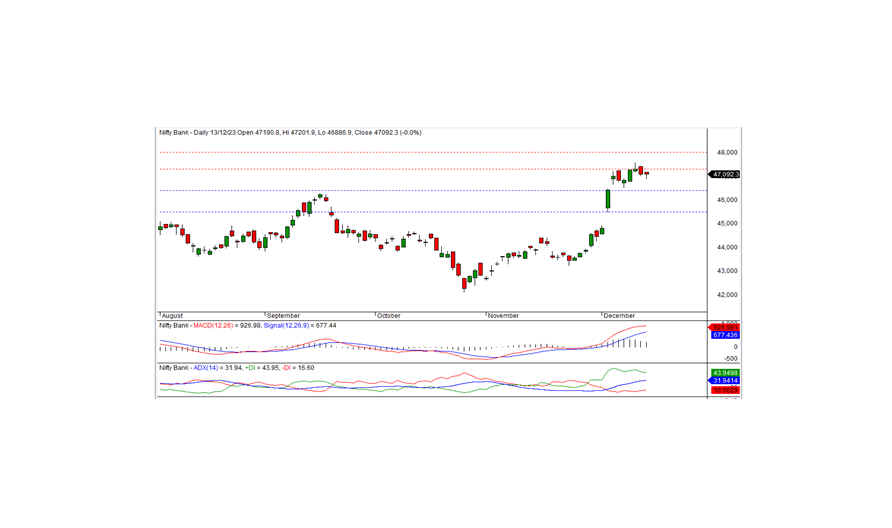The image size is (892, 528).
Task: Select the 43,000 price axis label
Action: [727, 271]
